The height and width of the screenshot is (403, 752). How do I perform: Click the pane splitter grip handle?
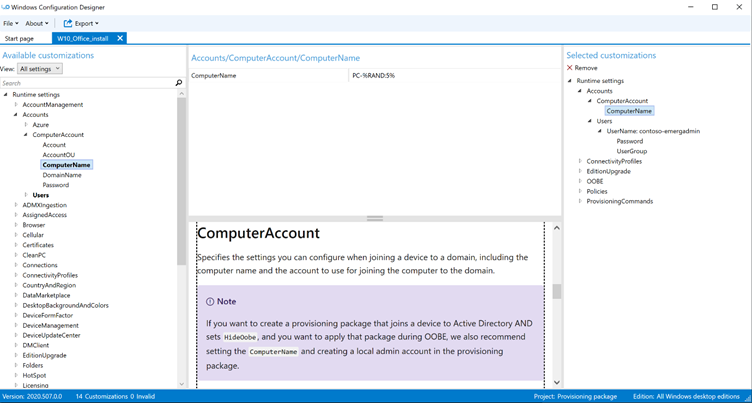click(x=375, y=218)
